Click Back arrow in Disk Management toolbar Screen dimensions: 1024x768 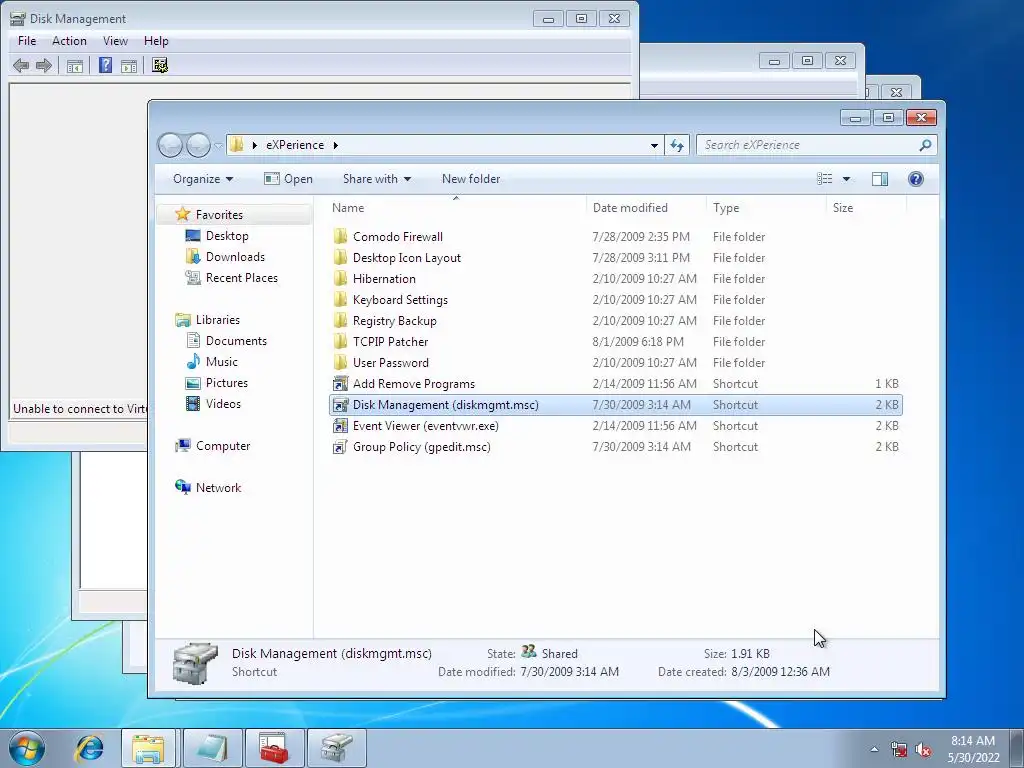[x=21, y=65]
